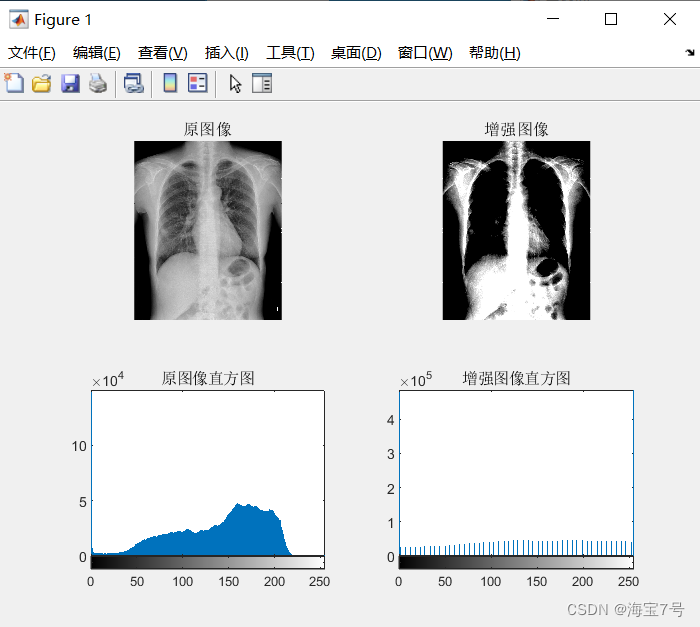The width and height of the screenshot is (700, 627).
Task: Open the 插入(I) menu
Action: (x=227, y=53)
